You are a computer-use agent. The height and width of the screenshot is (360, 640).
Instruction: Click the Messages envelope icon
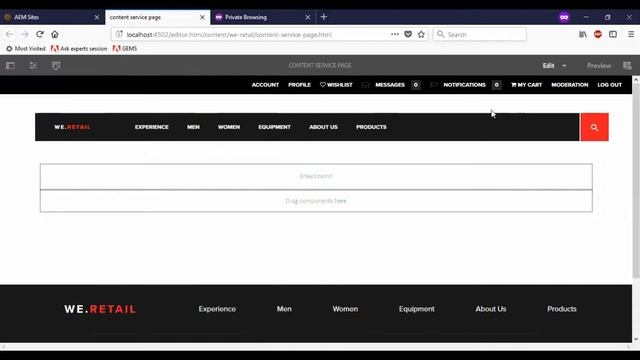[365, 85]
